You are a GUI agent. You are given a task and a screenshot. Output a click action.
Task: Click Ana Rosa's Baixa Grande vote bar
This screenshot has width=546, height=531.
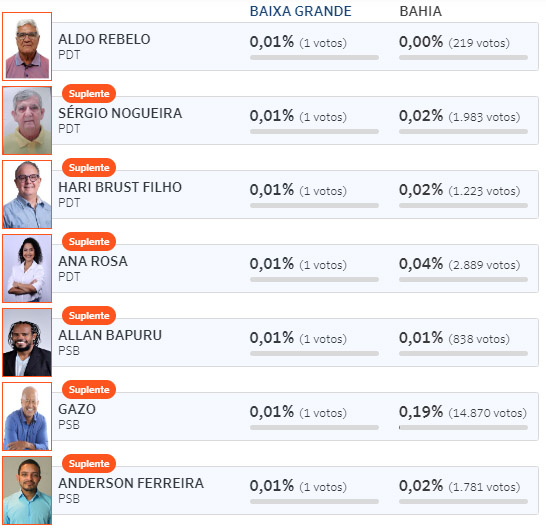[x=314, y=279]
